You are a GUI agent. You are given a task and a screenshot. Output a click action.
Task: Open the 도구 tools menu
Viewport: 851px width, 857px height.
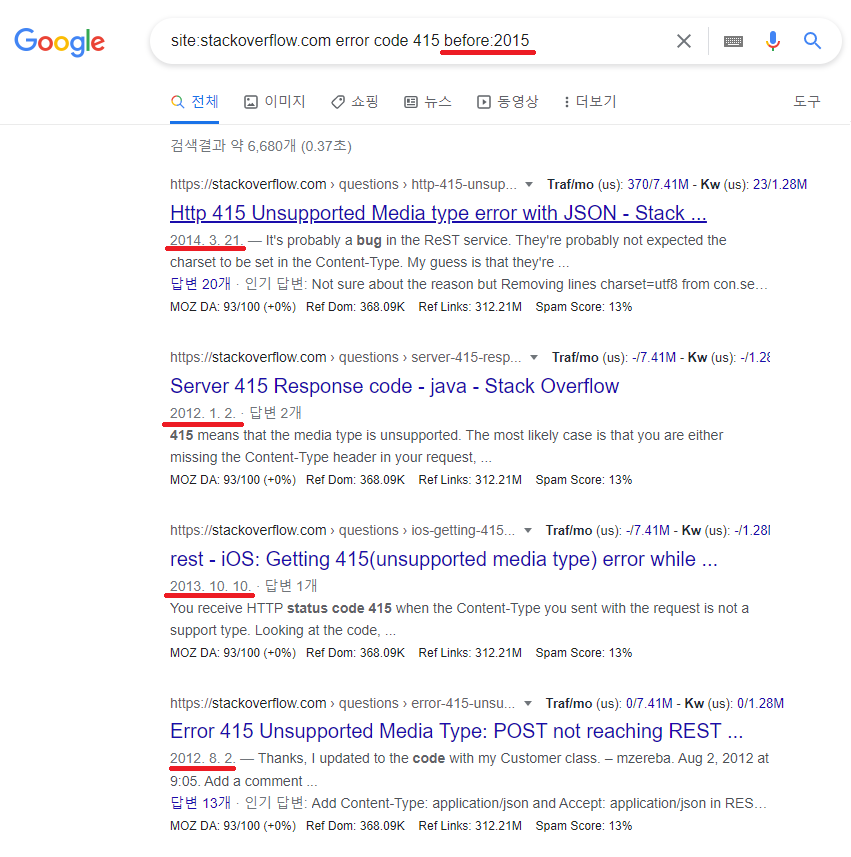point(807,102)
